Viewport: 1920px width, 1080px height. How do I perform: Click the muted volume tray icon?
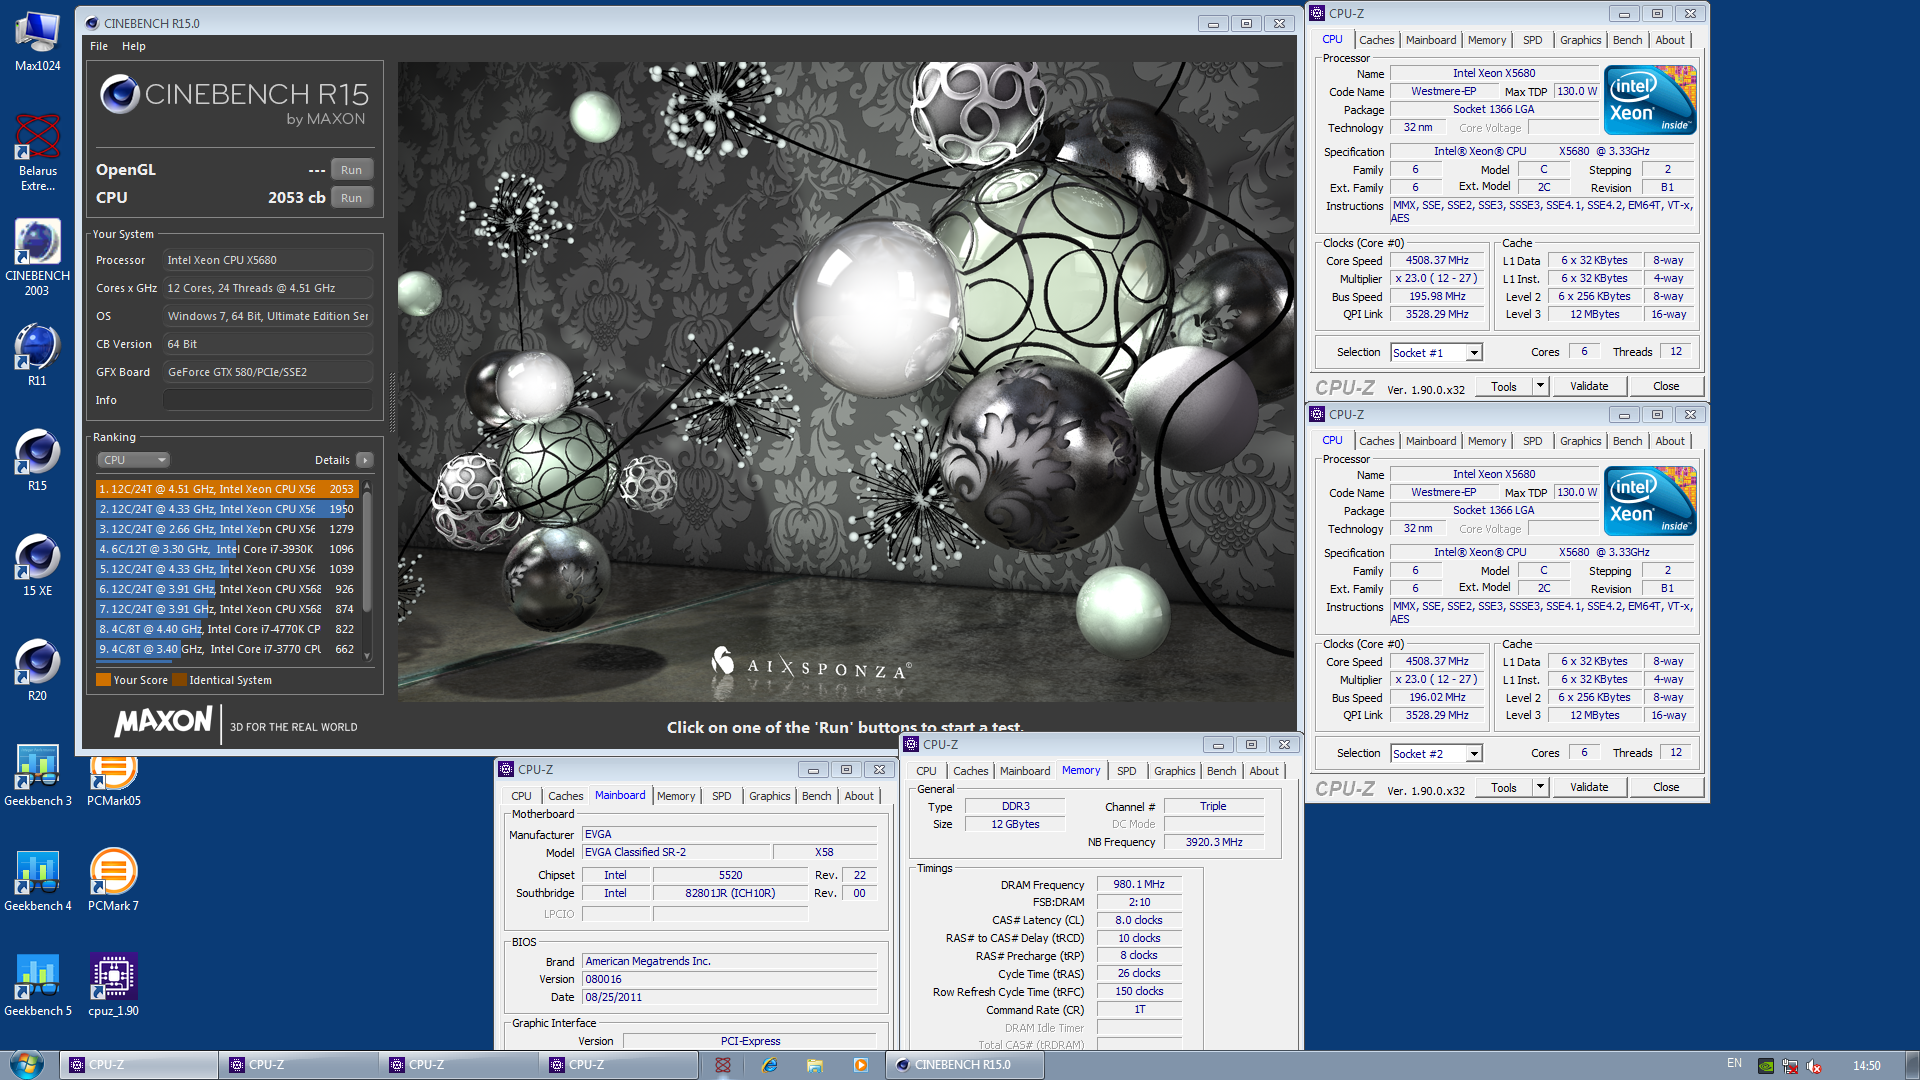(1814, 1066)
